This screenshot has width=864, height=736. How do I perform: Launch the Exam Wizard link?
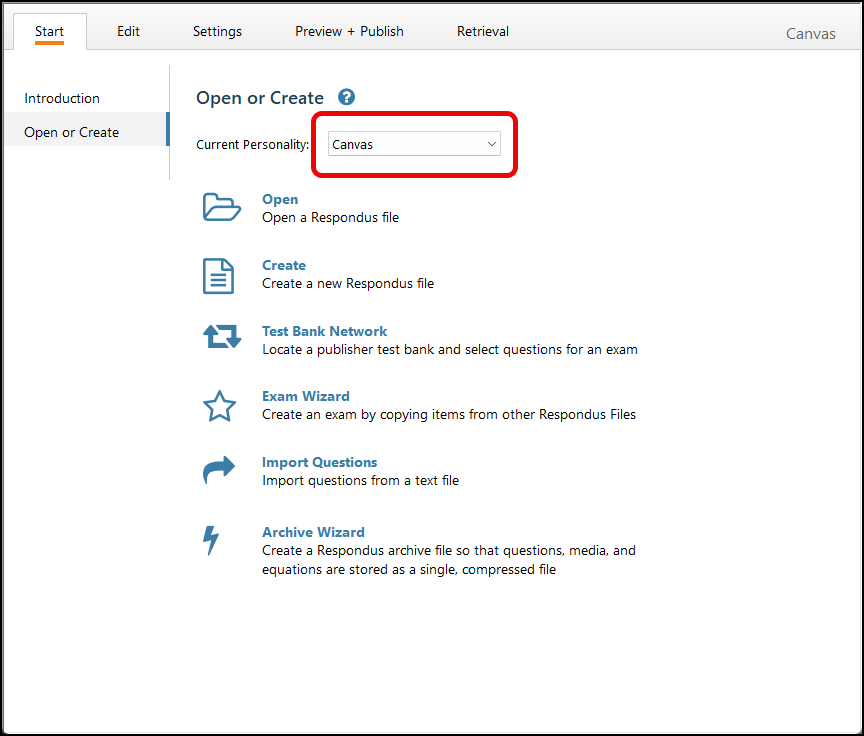pyautogui.click(x=306, y=396)
